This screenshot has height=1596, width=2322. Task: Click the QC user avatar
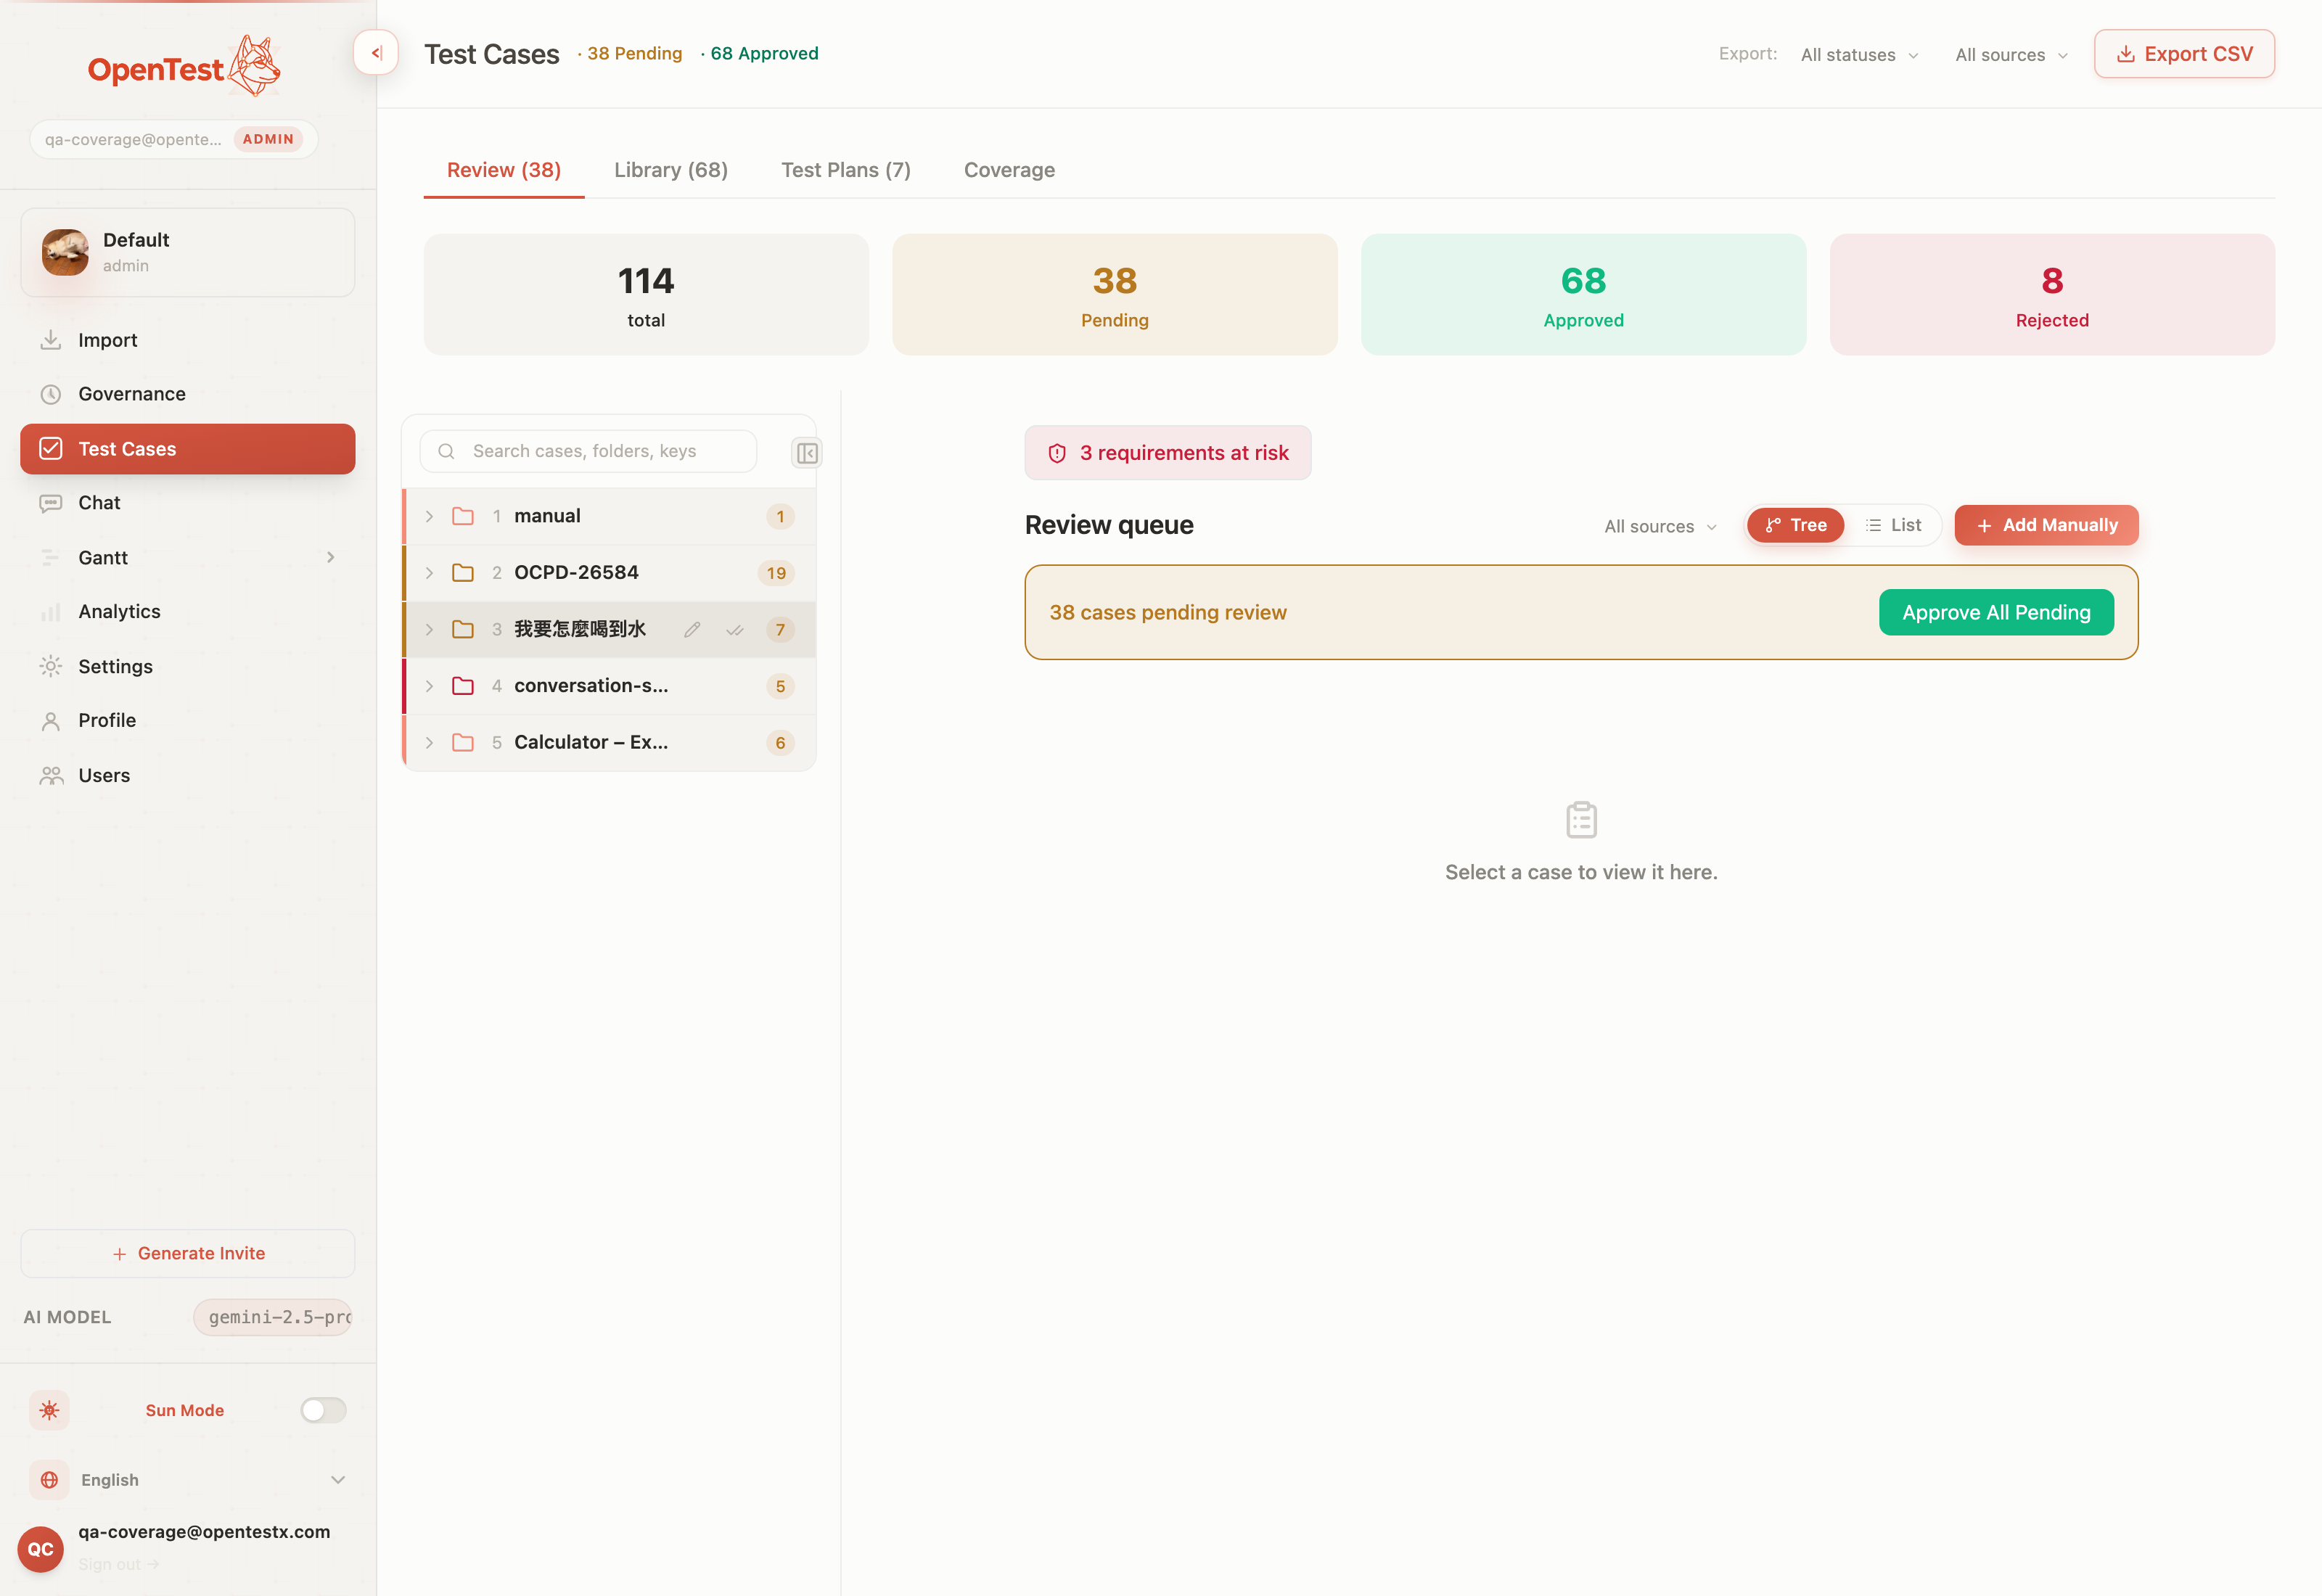pos(41,1548)
